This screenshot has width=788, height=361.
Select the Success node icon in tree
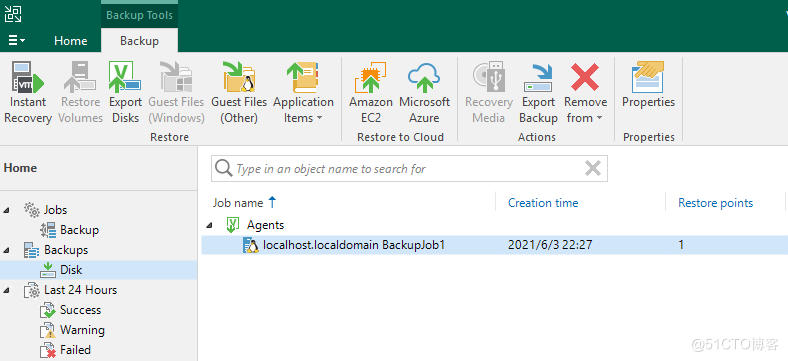[x=48, y=310]
